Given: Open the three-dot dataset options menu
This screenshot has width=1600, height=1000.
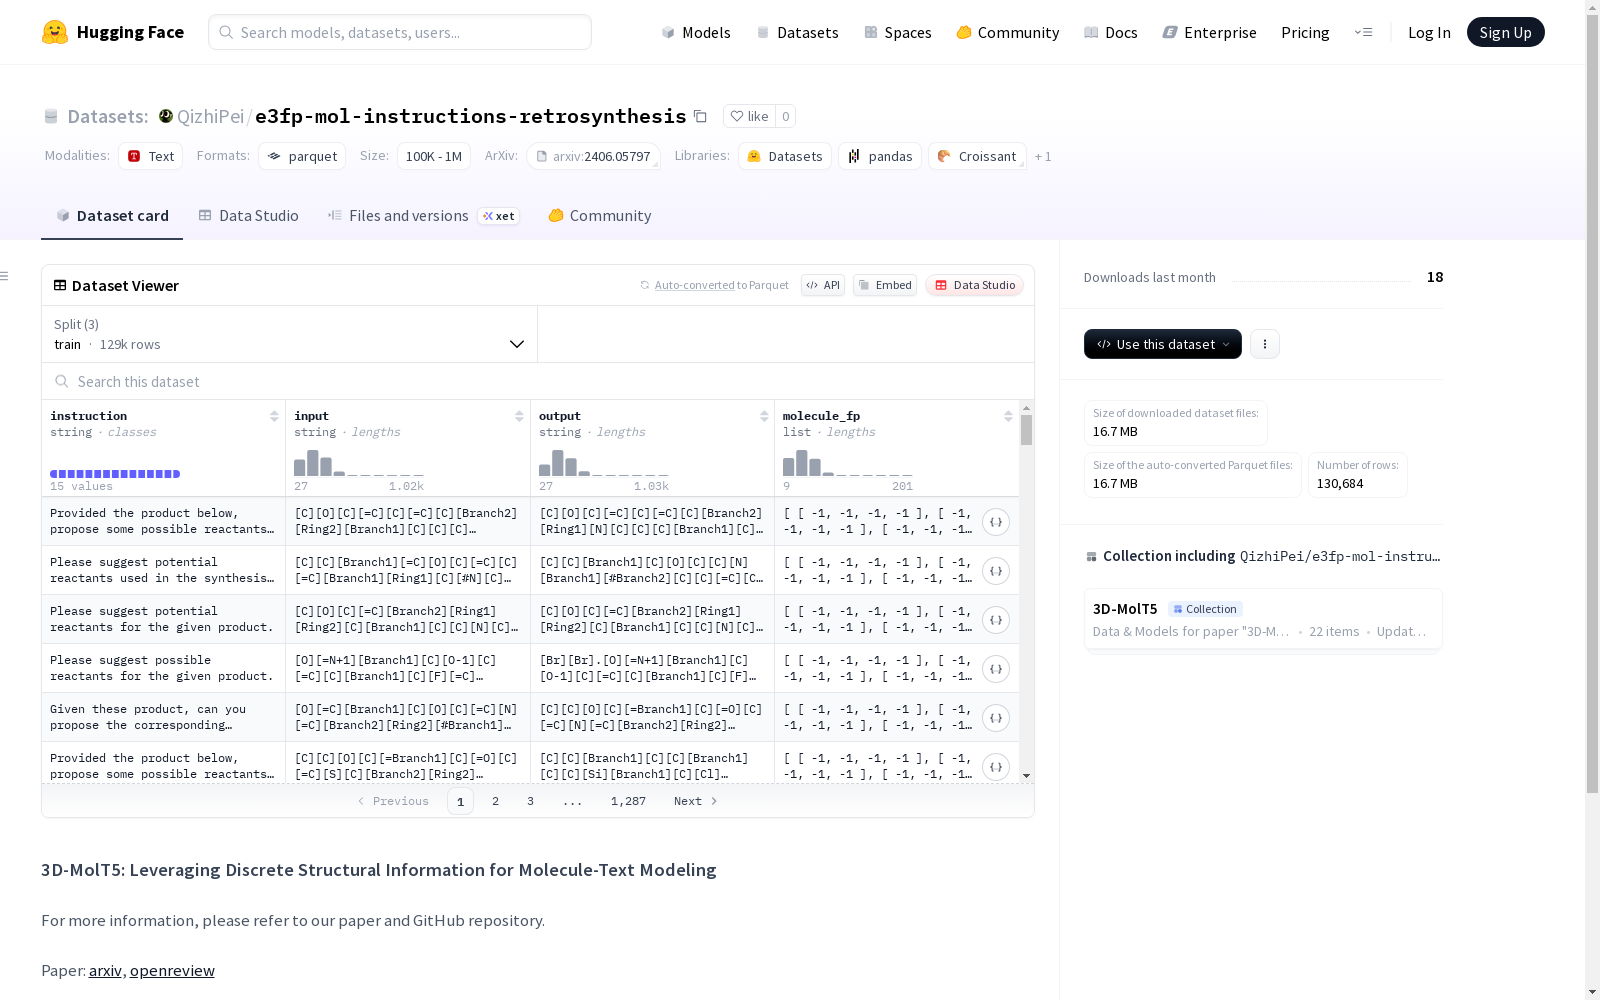Looking at the screenshot, I should 1264,344.
